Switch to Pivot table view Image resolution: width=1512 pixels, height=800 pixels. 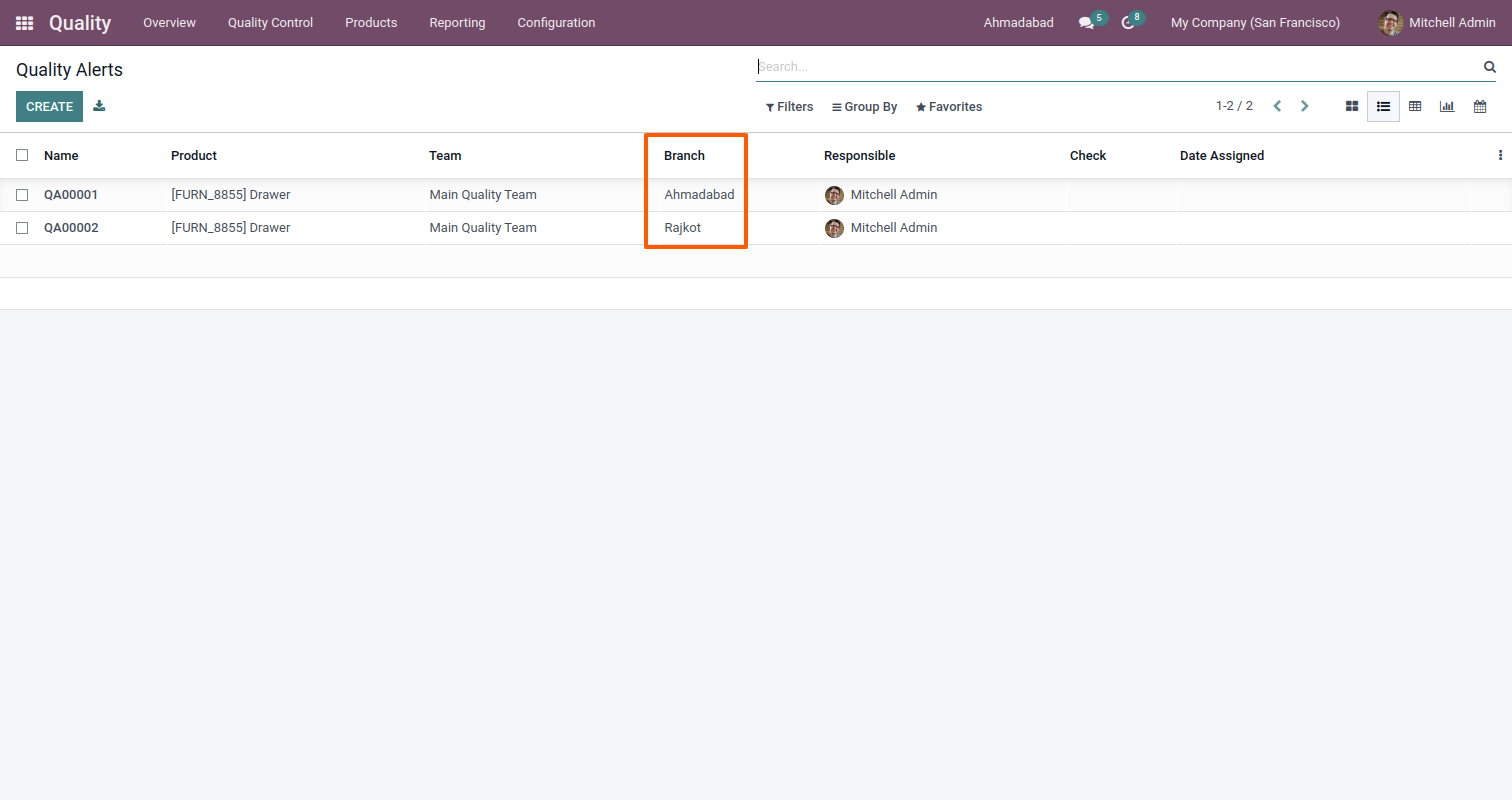pos(1415,106)
